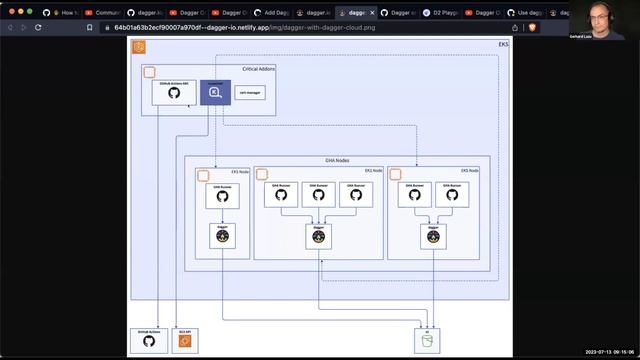The image size is (640, 360).
Task: Click the recording timestamp text
Action: [609, 352]
